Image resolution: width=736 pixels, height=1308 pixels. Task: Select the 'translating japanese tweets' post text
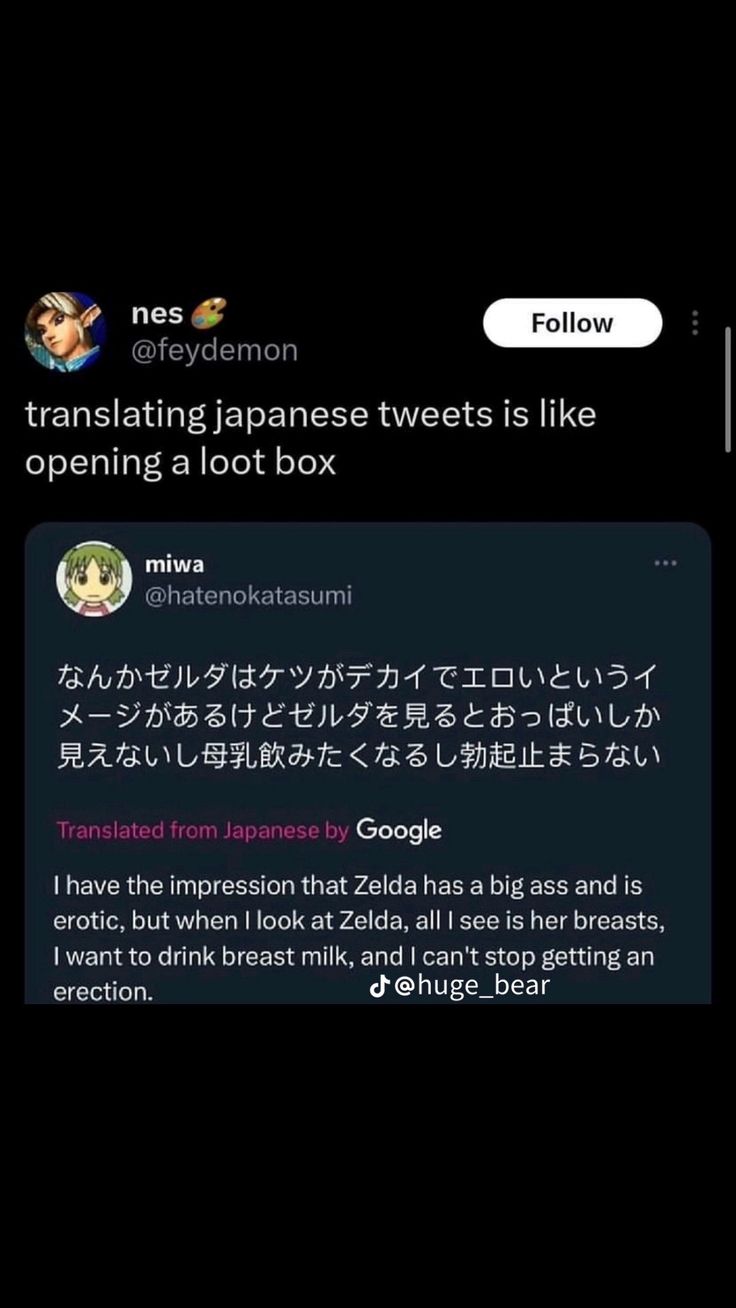[310, 438]
